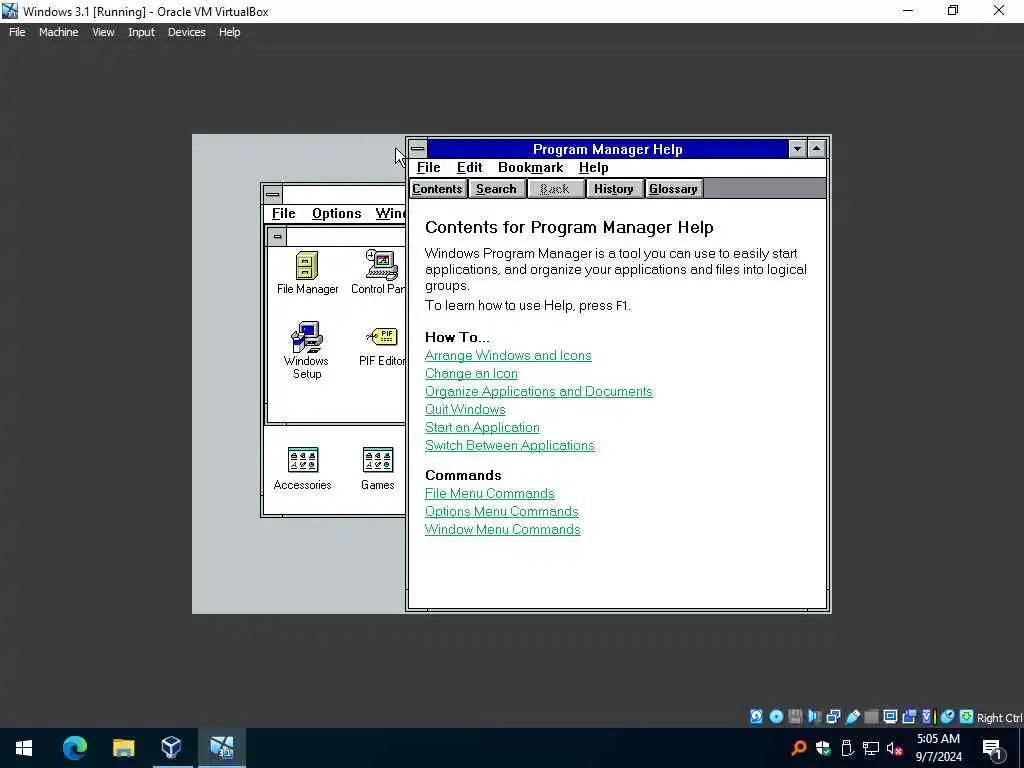Click the taskbar clock showing 5:05 AM

(938, 748)
